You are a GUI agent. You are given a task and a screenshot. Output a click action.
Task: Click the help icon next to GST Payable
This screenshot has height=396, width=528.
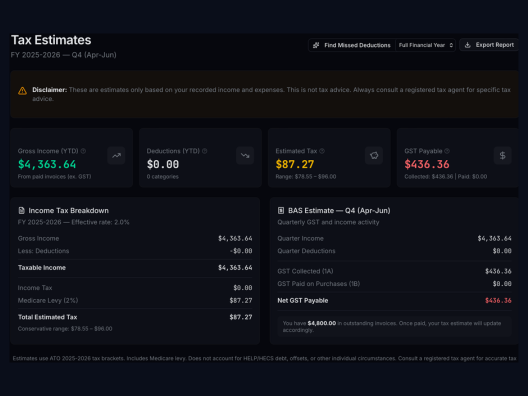447,151
